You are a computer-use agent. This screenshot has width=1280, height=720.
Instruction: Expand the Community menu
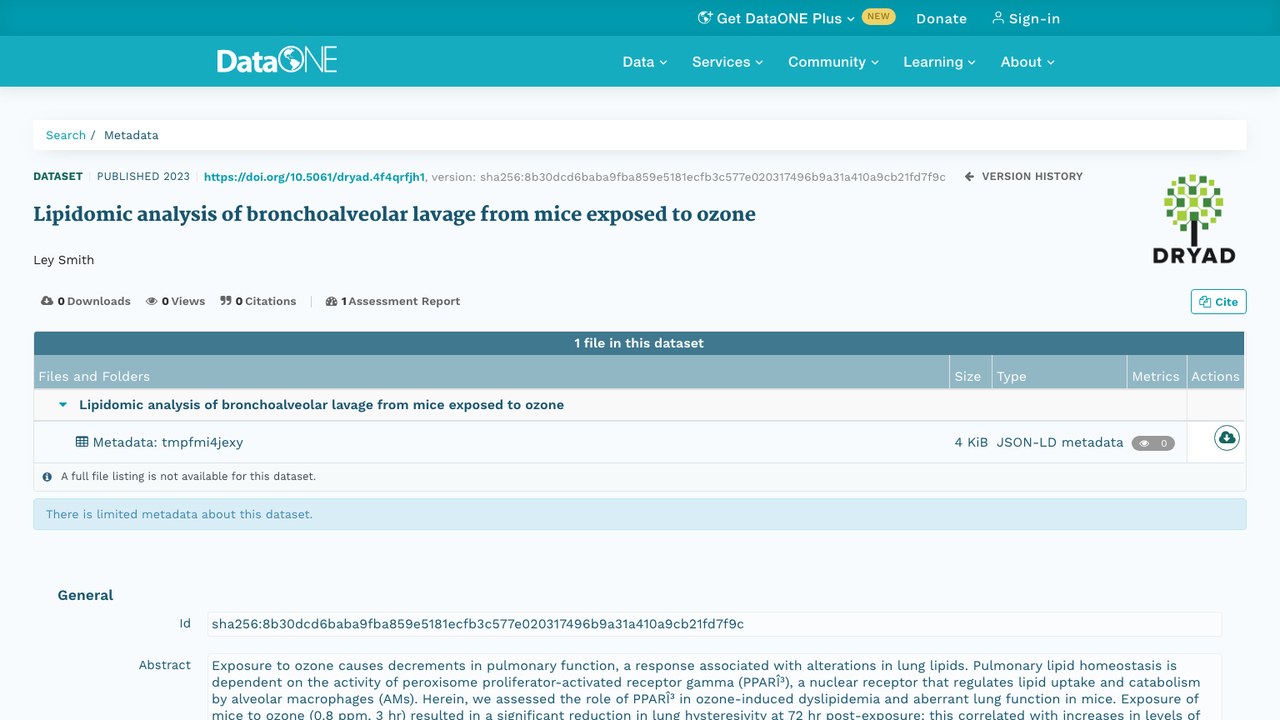(x=833, y=62)
